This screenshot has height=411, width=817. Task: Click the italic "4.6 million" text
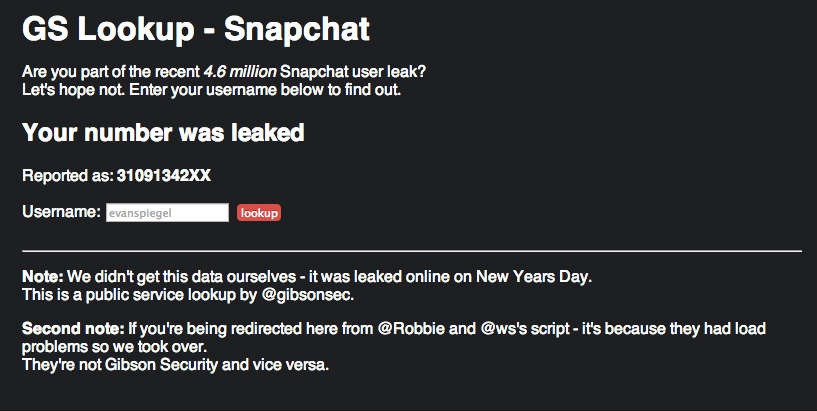tap(239, 72)
